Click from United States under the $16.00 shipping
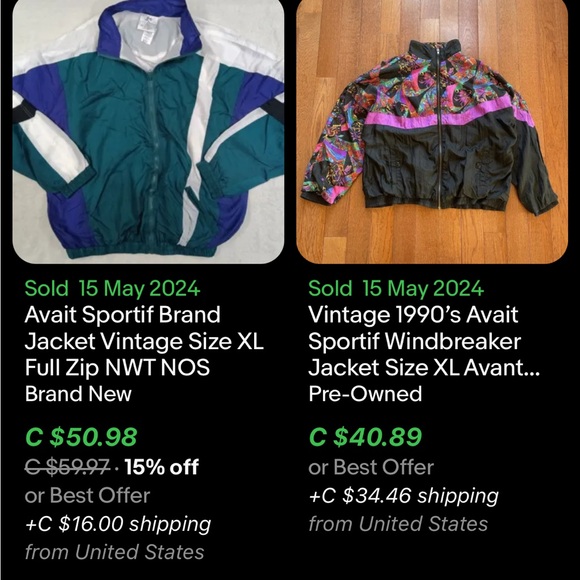The height and width of the screenshot is (580, 580). 114,552
